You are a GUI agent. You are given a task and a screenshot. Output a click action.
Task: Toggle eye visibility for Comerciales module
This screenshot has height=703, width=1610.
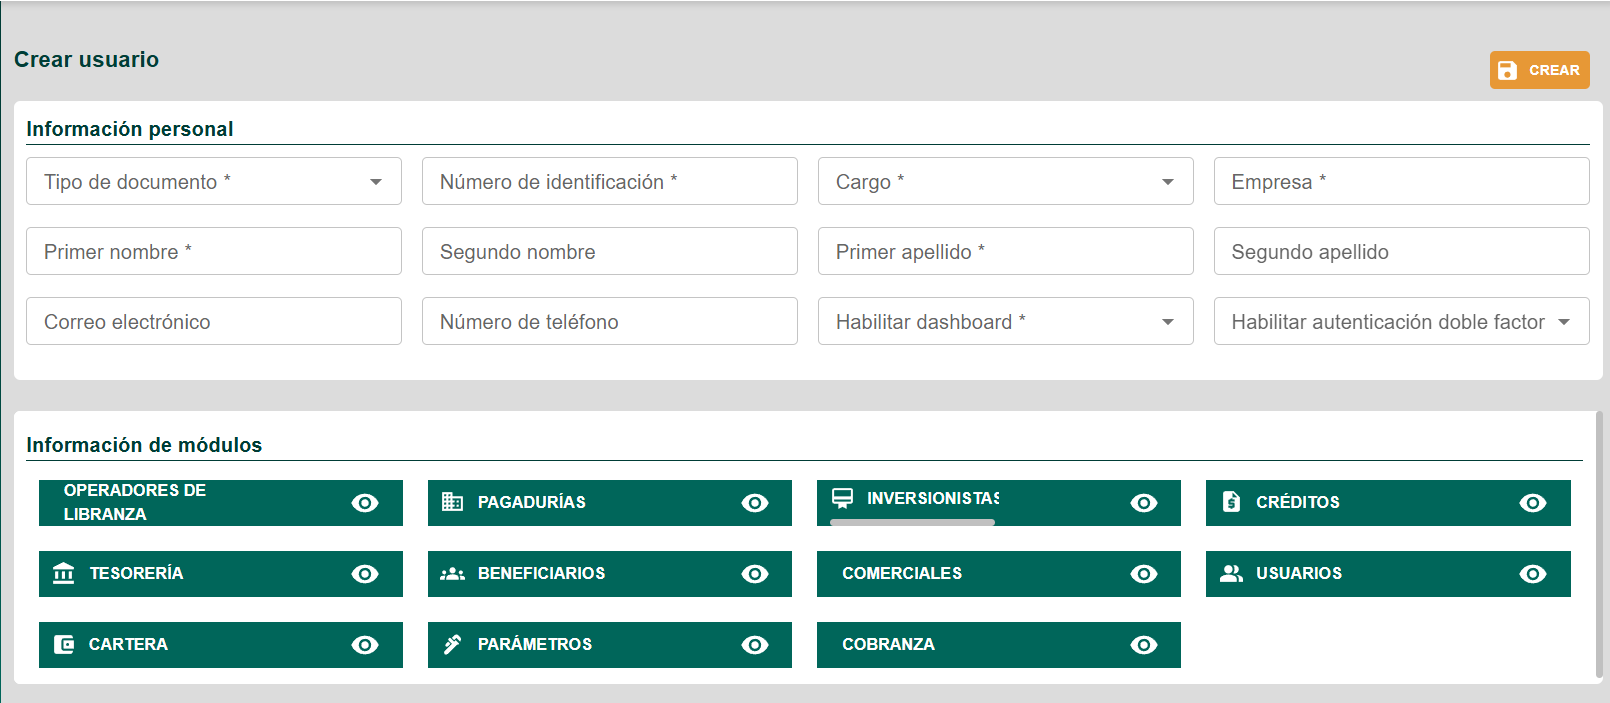1143,574
